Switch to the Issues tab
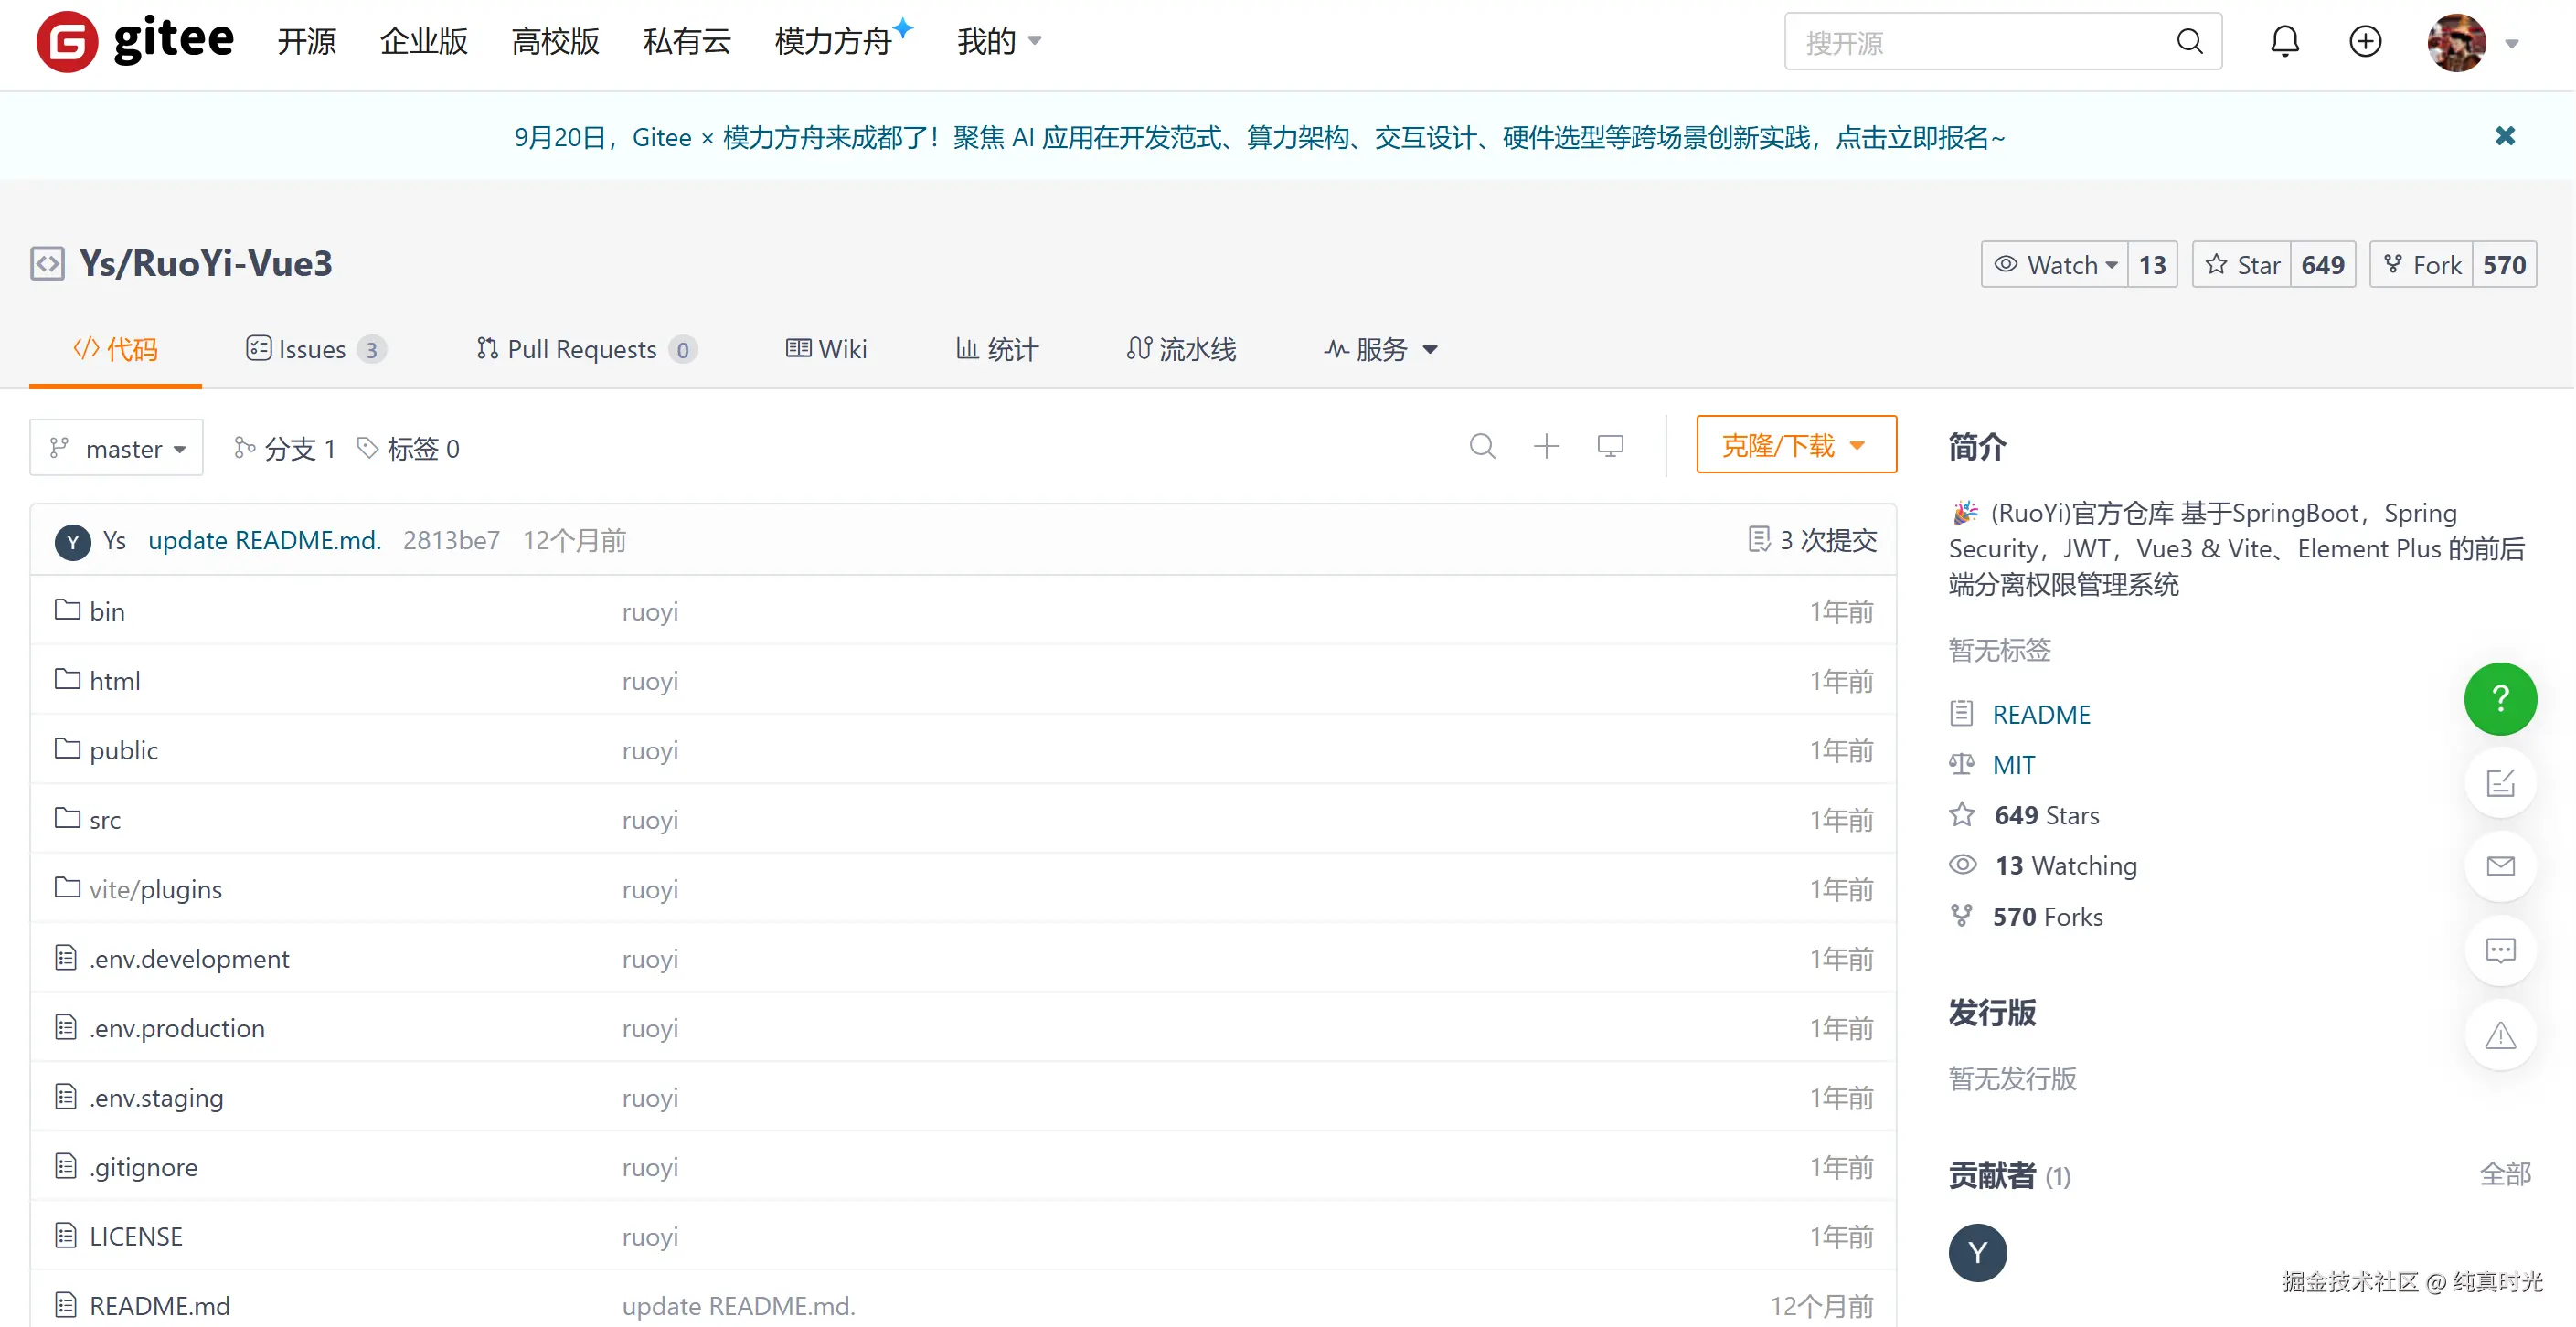Image resolution: width=2576 pixels, height=1327 pixels. pos(314,349)
